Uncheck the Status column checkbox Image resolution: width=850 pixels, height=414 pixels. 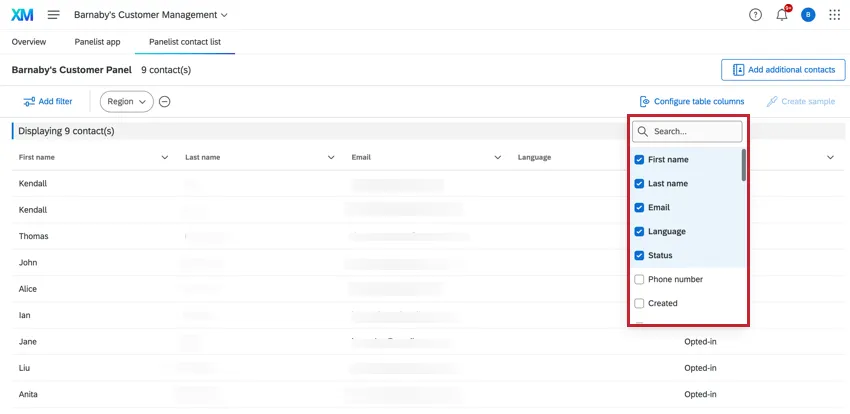pyautogui.click(x=639, y=255)
